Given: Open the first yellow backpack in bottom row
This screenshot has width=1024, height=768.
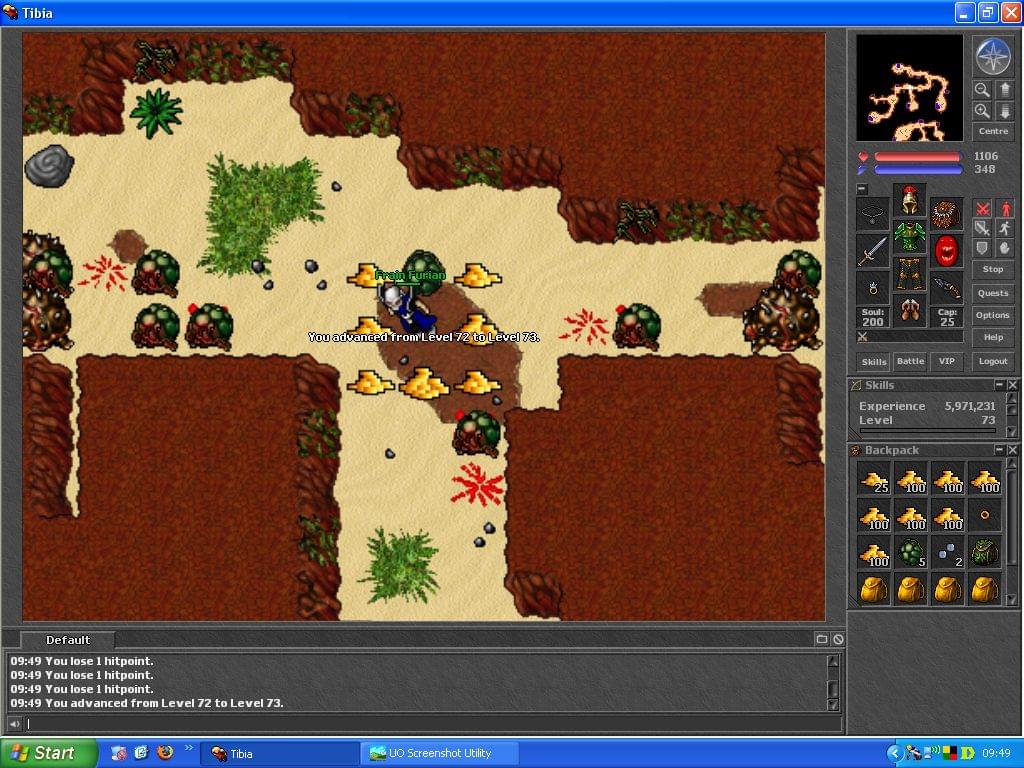Looking at the screenshot, I should [x=873, y=589].
